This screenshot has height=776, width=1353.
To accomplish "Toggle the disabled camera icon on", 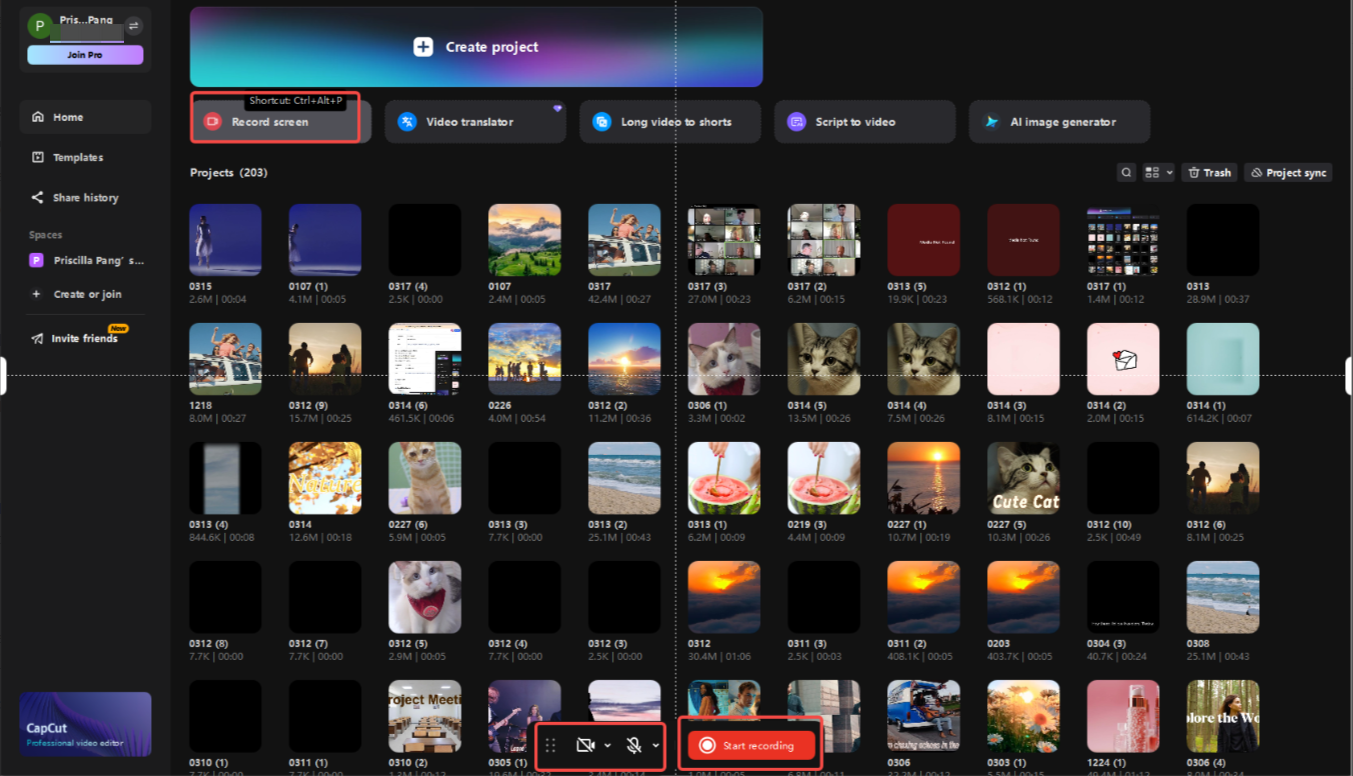I will pos(586,745).
